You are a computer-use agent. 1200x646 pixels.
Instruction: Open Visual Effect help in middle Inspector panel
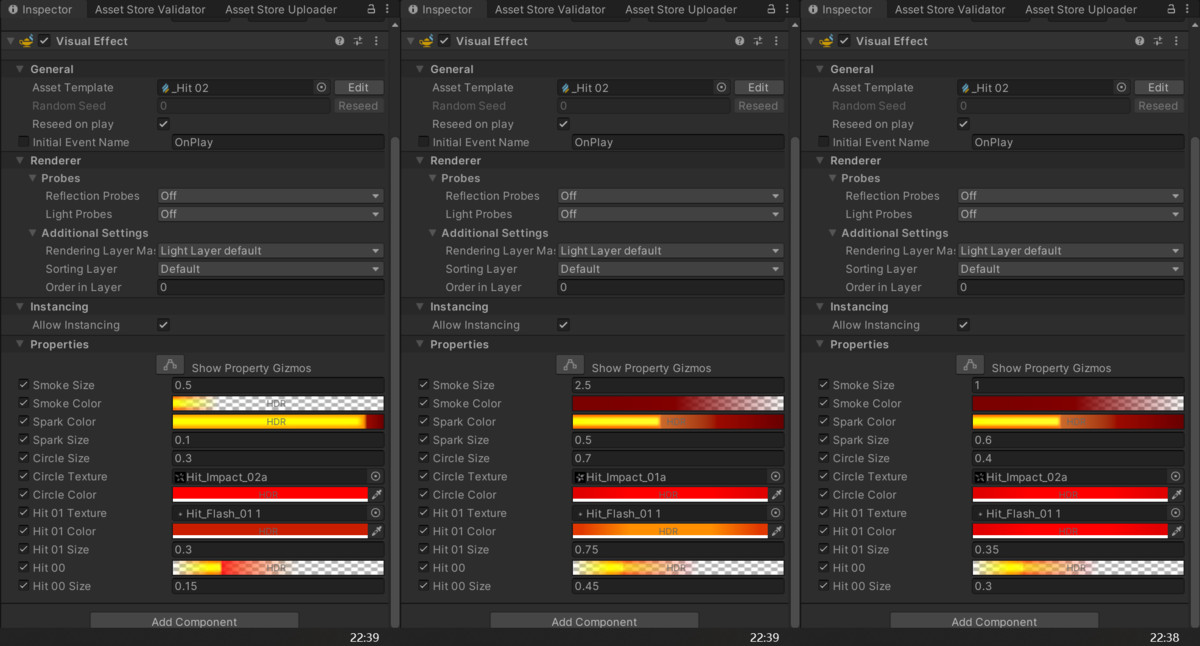click(740, 41)
